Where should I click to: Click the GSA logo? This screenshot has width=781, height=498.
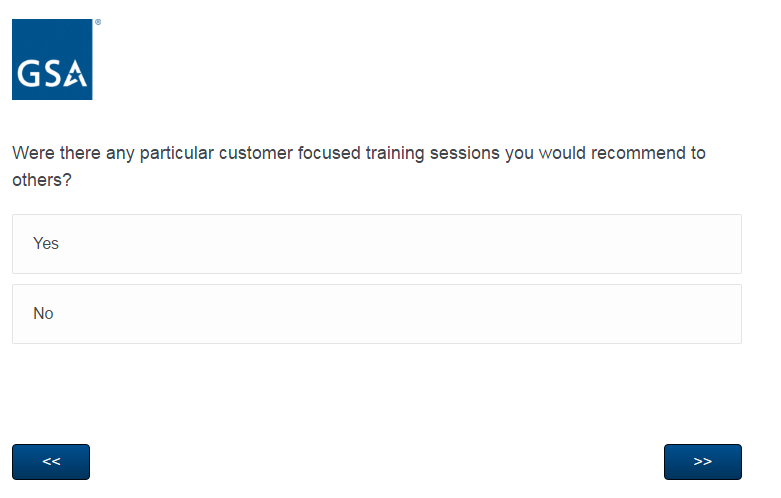(52, 59)
